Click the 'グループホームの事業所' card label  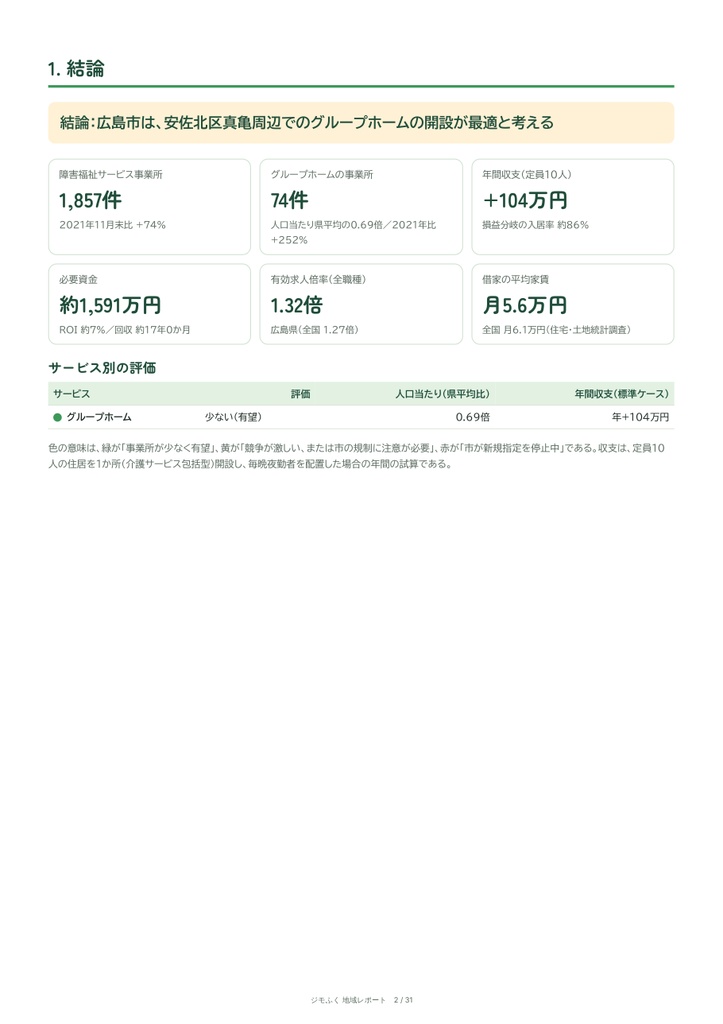[x=322, y=174]
